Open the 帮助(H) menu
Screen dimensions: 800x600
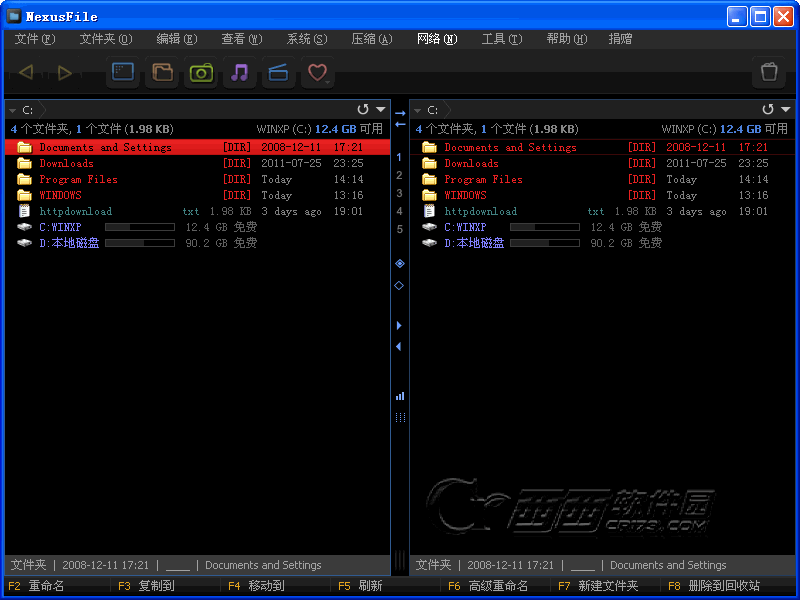[x=567, y=39]
